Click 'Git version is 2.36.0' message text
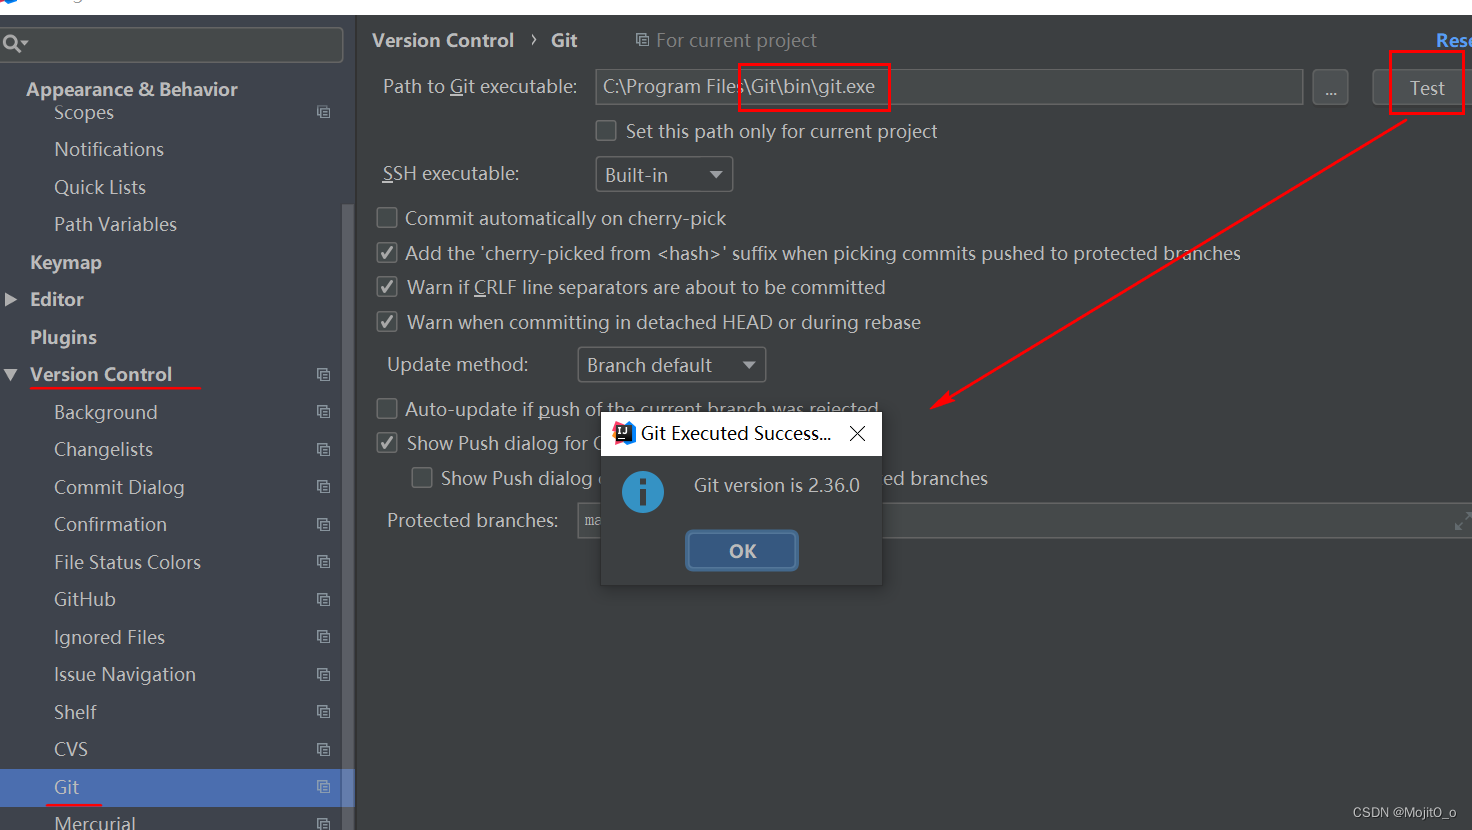 coord(777,485)
